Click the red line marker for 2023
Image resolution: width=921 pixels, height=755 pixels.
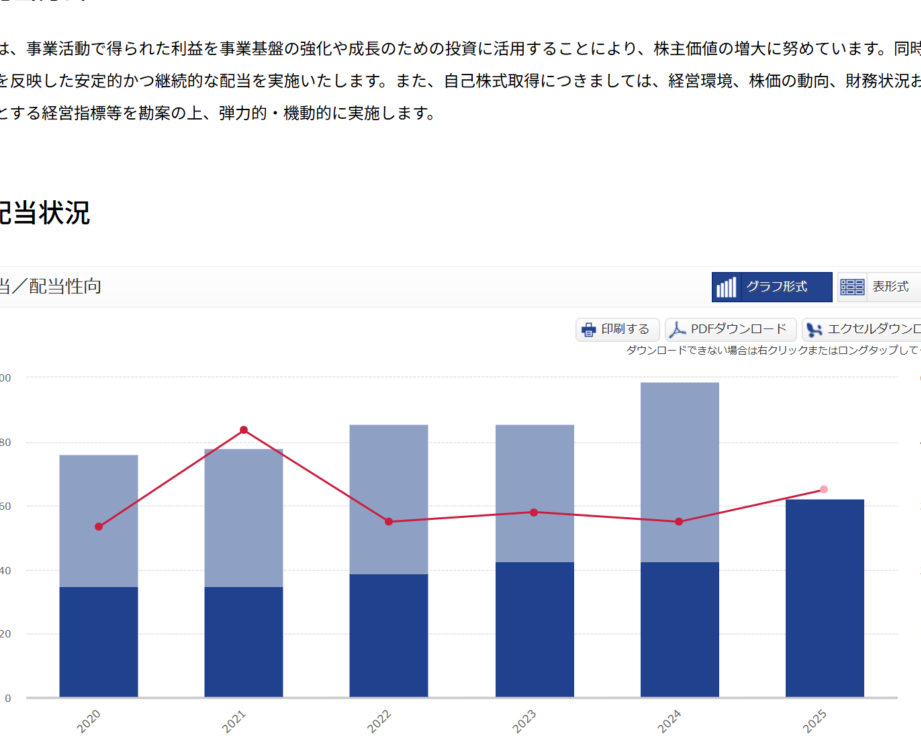[534, 512]
